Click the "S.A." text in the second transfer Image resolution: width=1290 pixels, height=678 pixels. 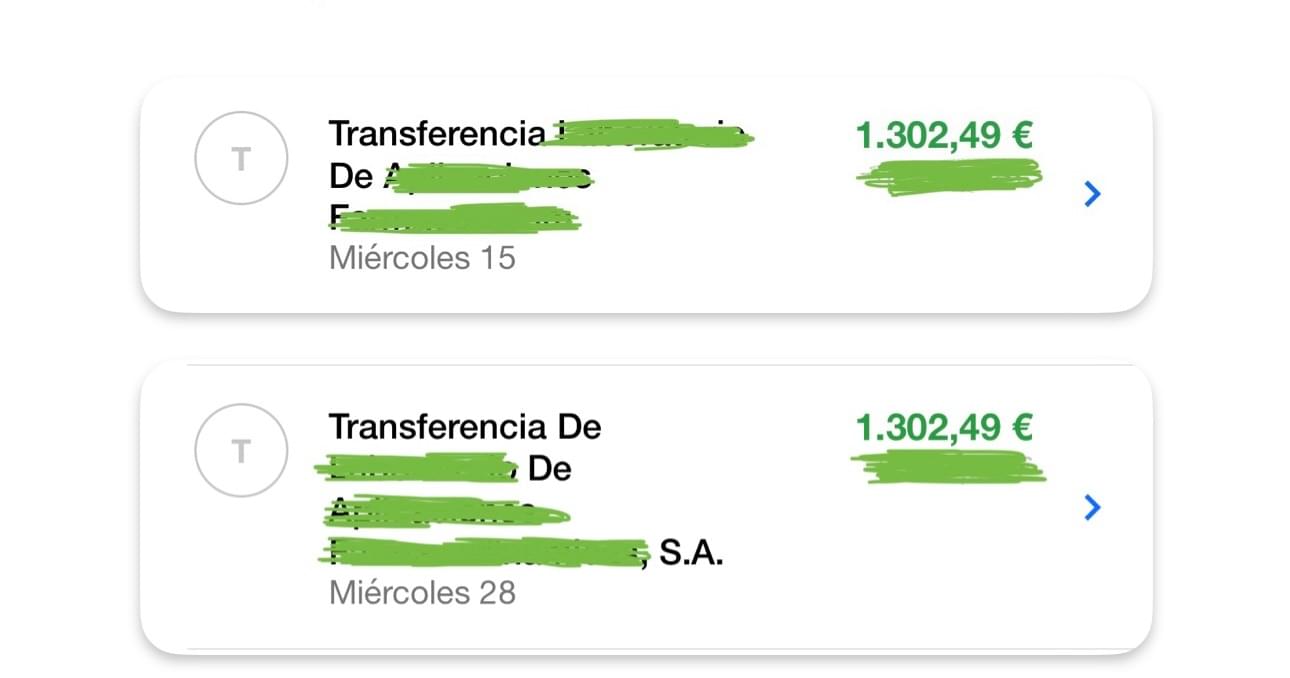pyautogui.click(x=691, y=552)
